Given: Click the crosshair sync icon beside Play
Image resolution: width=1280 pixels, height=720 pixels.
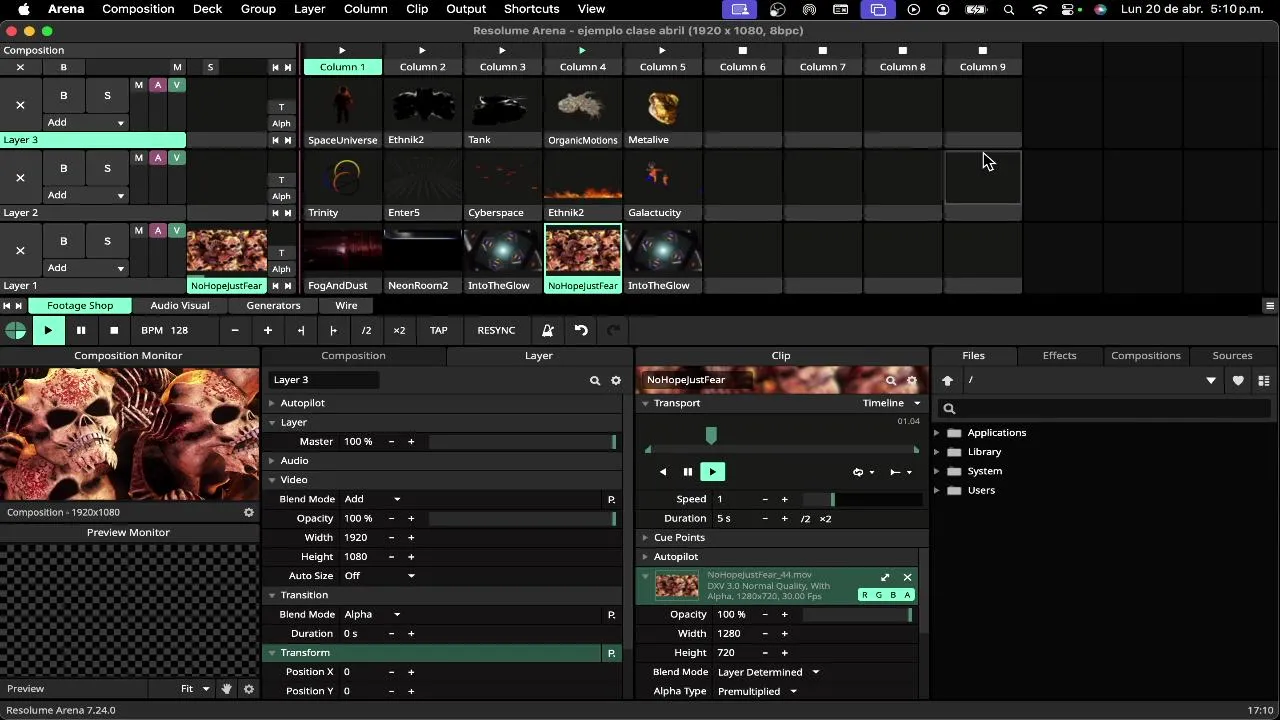Looking at the screenshot, I should [15, 331].
